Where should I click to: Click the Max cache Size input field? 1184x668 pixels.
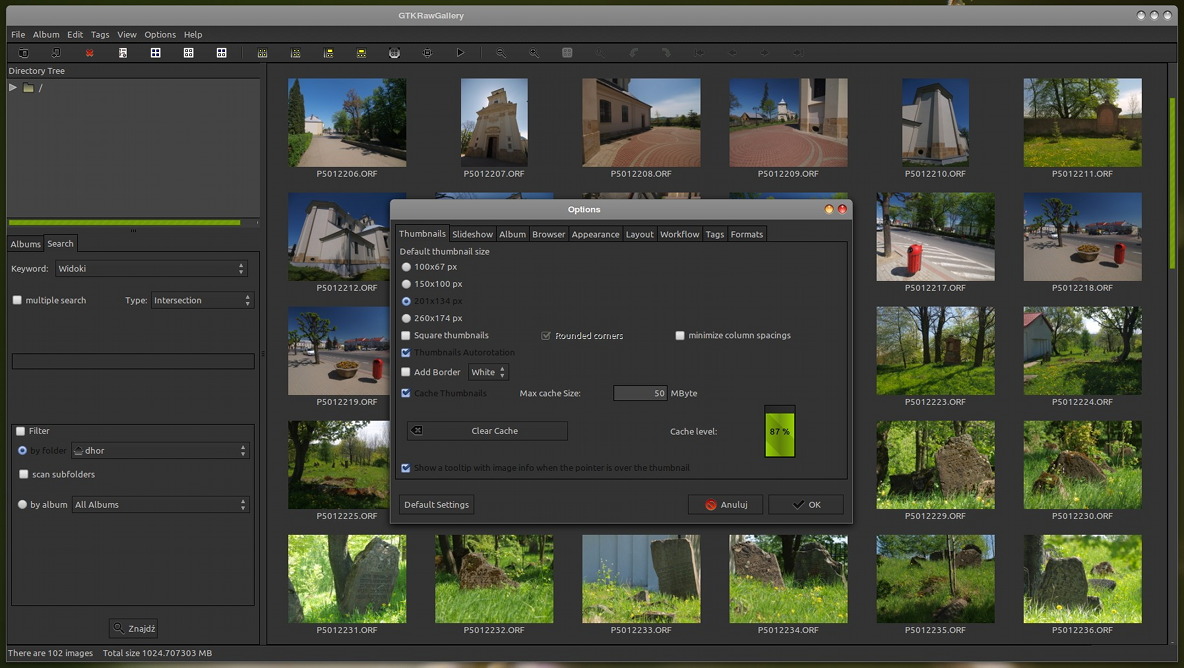click(640, 394)
